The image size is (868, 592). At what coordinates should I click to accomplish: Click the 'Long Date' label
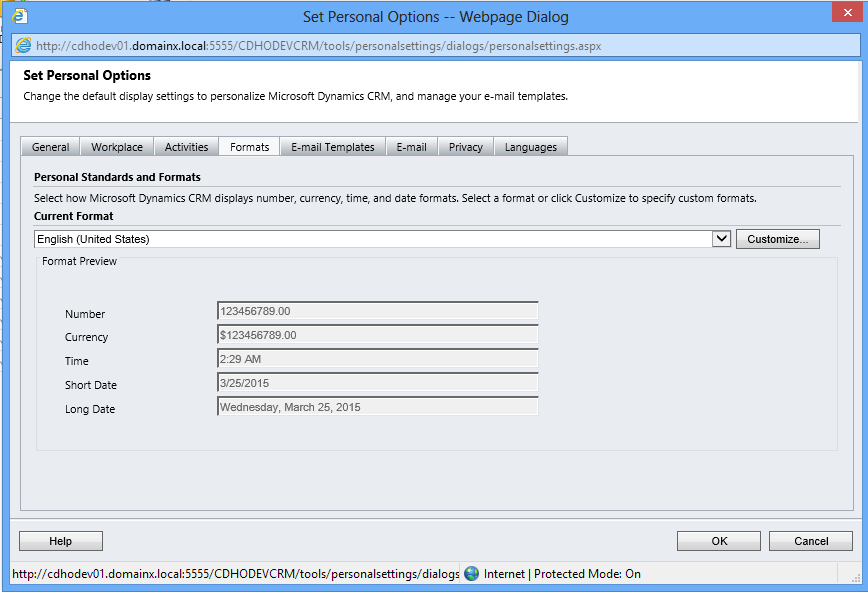(90, 409)
